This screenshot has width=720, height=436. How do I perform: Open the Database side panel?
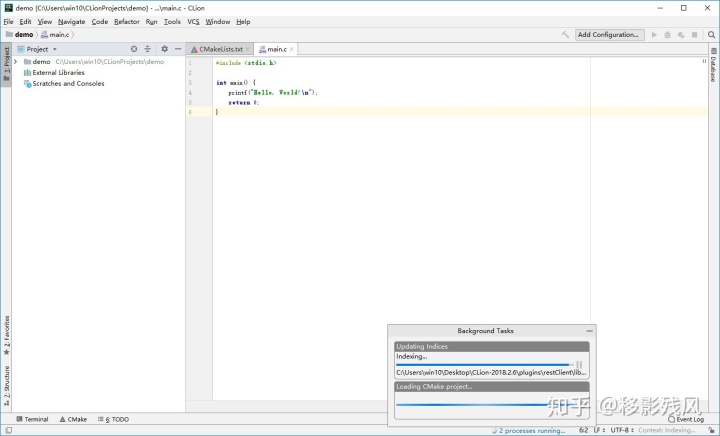coord(714,65)
